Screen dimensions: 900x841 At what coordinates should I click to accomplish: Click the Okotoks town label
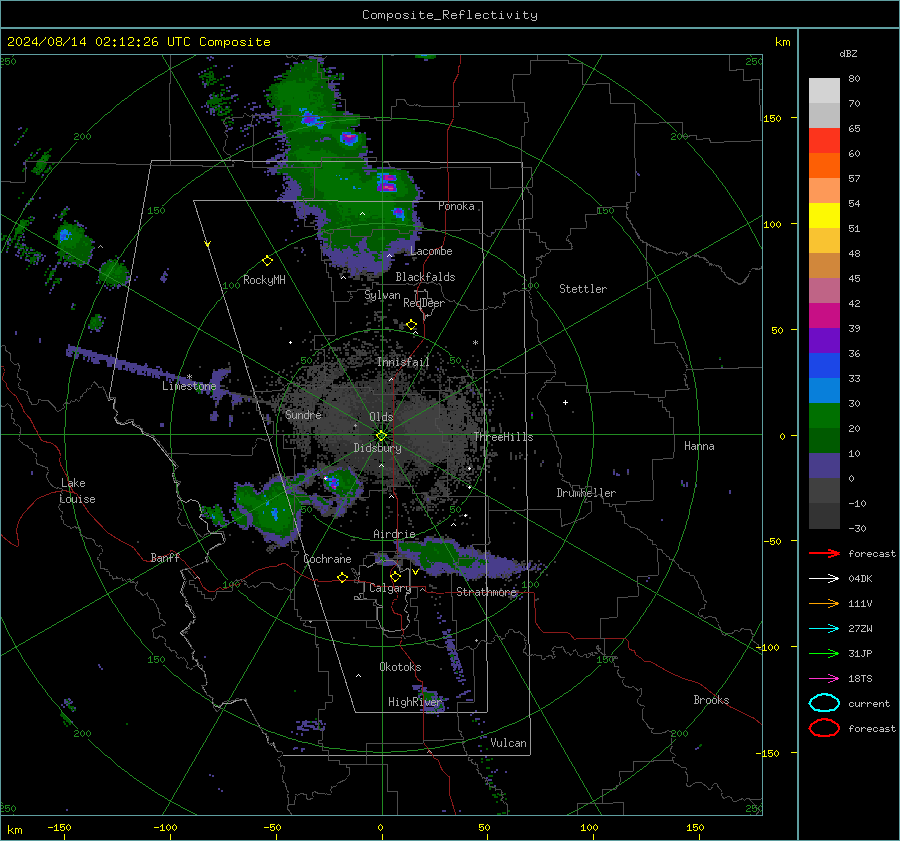400,667
